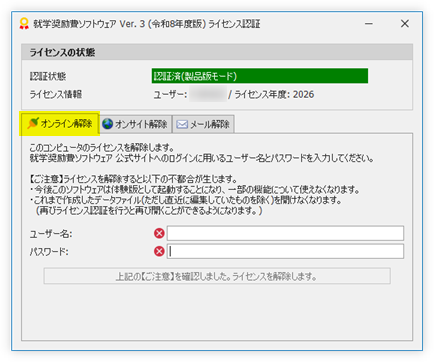This screenshot has width=434, height=362.
Task: Focus the パスワード input field
Action: 285,251
